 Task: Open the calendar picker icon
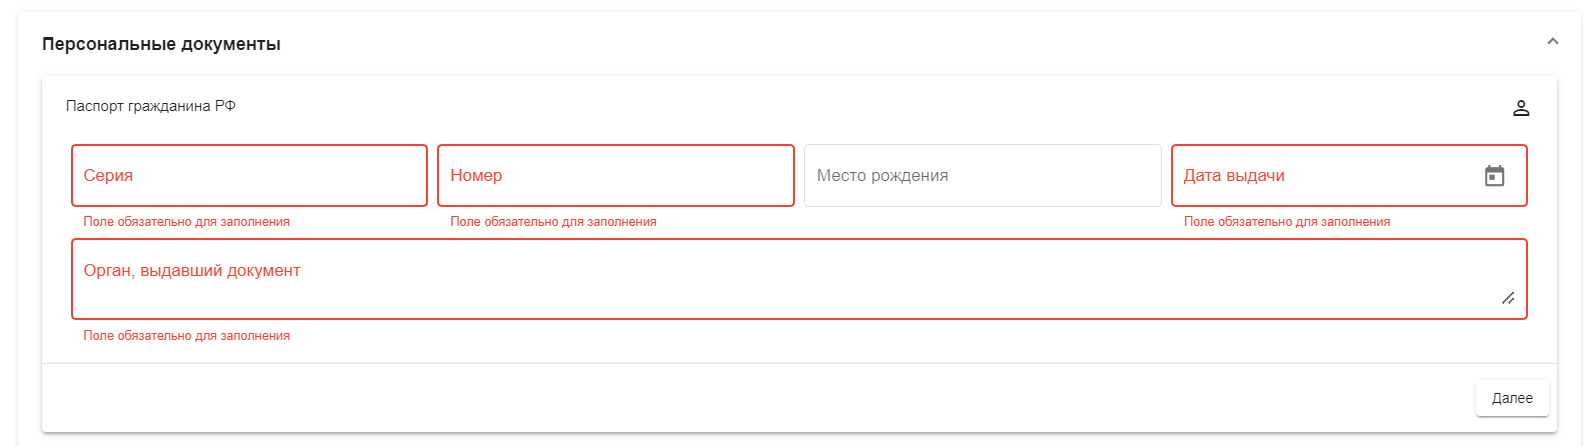[1494, 176]
